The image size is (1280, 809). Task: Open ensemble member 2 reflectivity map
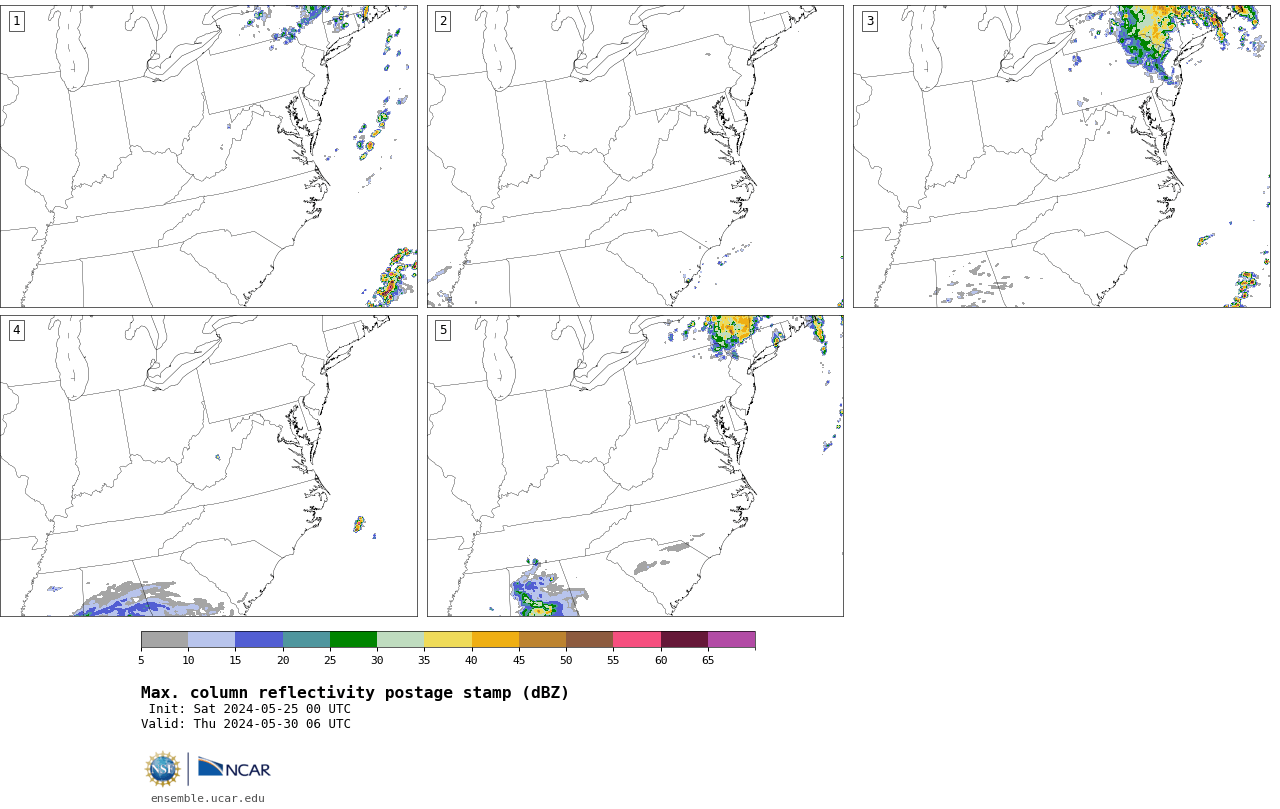pos(635,156)
